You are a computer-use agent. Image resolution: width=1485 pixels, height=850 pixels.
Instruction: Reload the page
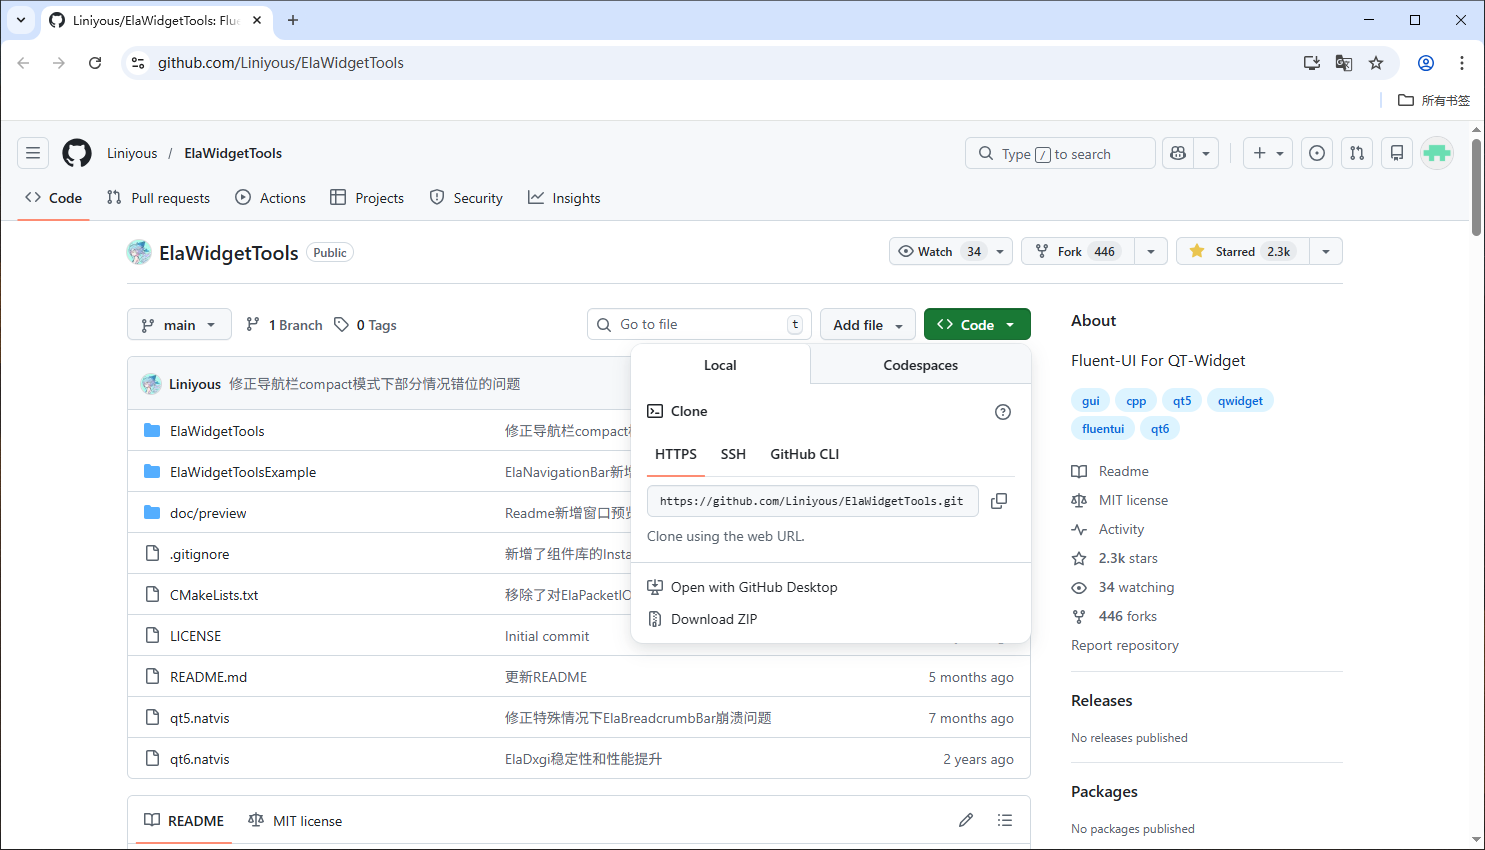(95, 63)
